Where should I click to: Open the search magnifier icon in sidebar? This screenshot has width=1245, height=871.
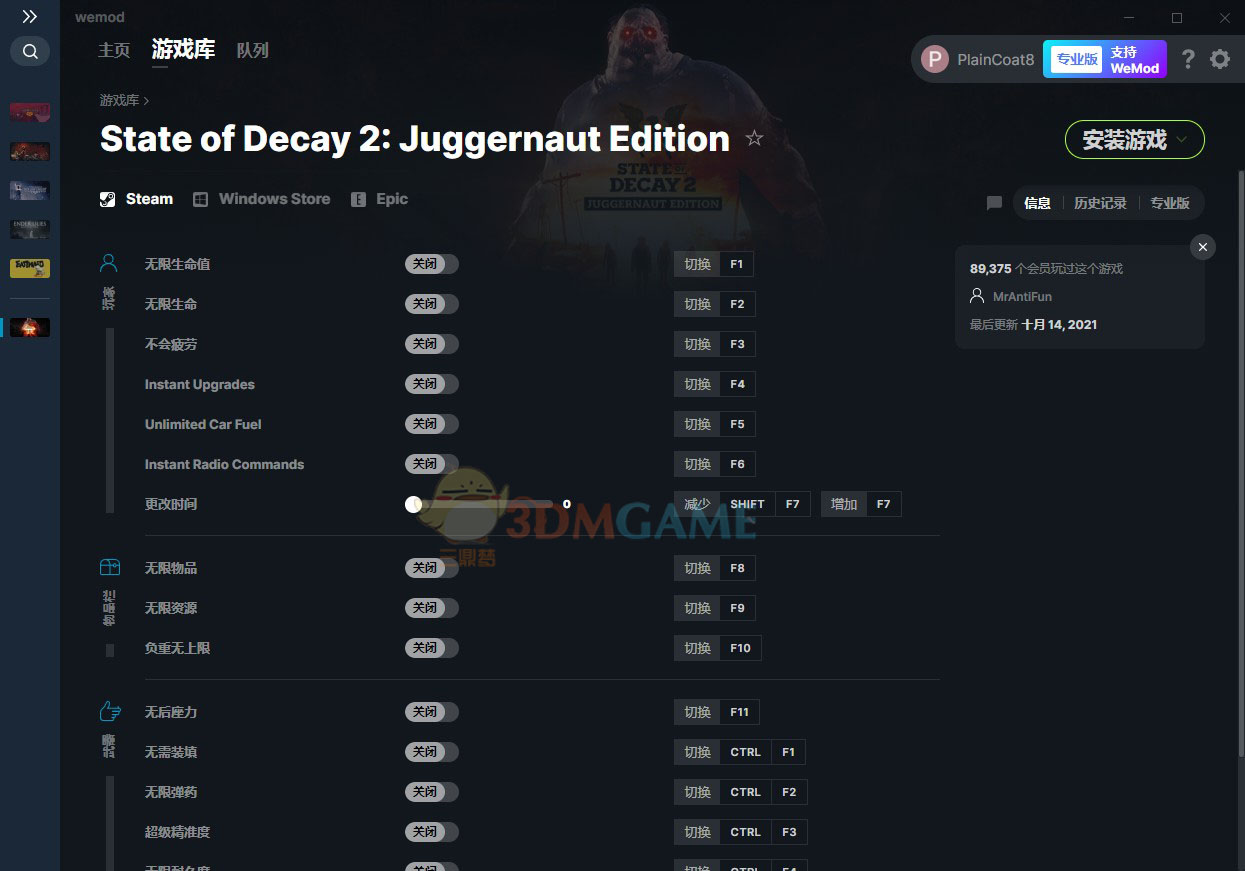pyautogui.click(x=30, y=51)
